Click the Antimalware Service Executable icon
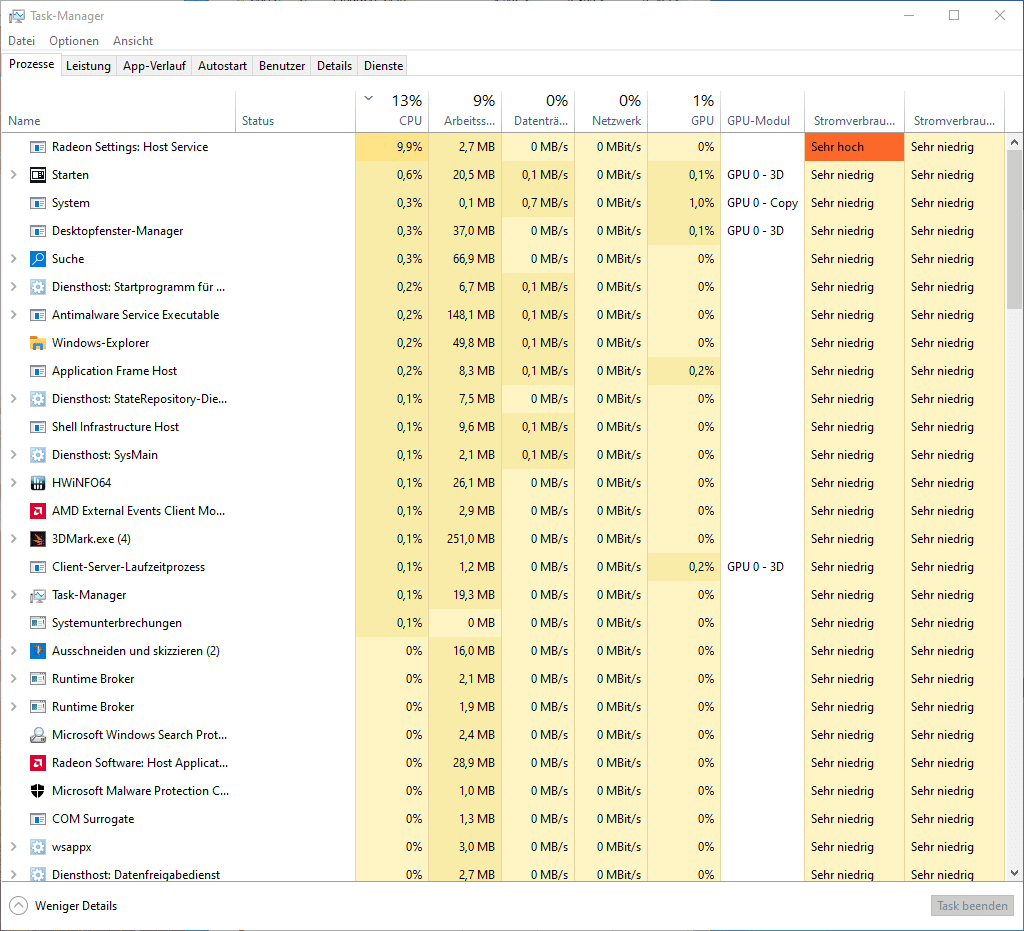Screen dimensions: 1024x931 pos(38,315)
